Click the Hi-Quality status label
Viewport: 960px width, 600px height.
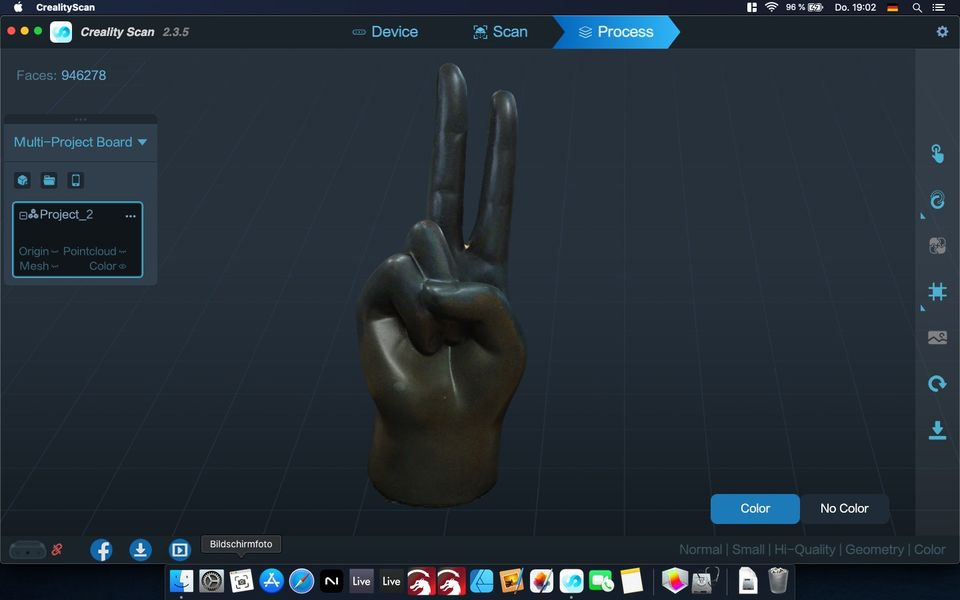click(x=804, y=550)
